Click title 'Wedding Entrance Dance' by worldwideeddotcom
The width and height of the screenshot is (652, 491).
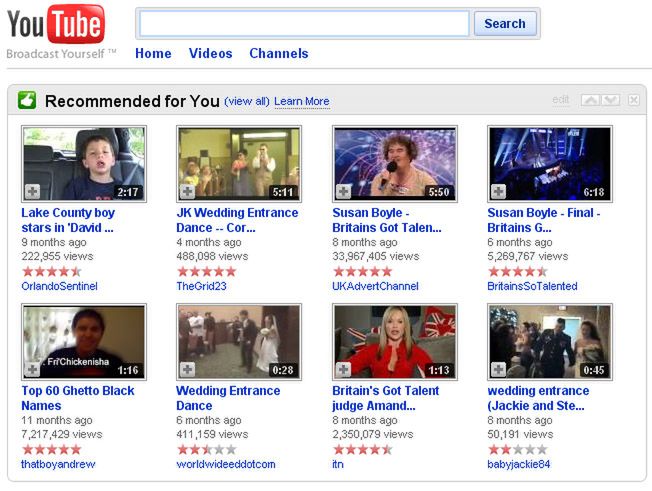point(228,398)
